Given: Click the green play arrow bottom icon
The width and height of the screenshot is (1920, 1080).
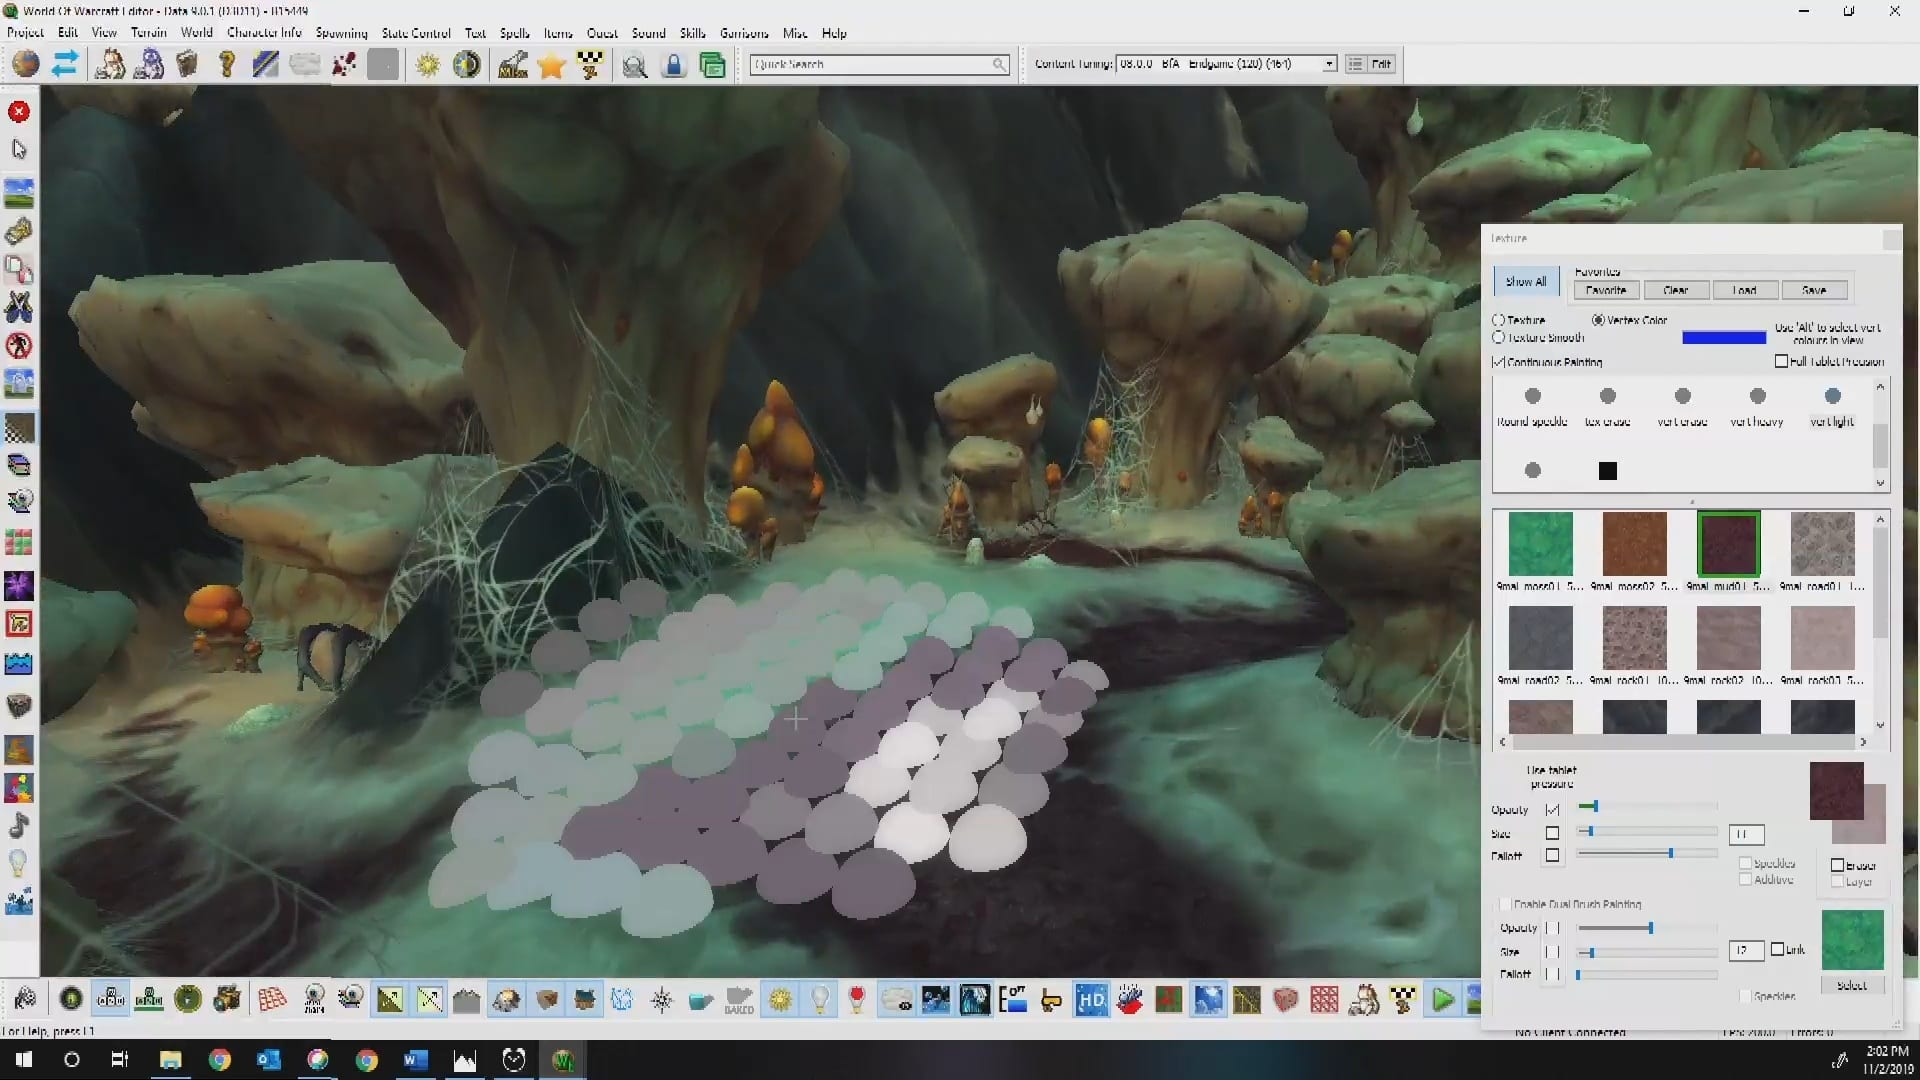Looking at the screenshot, I should click(1442, 999).
